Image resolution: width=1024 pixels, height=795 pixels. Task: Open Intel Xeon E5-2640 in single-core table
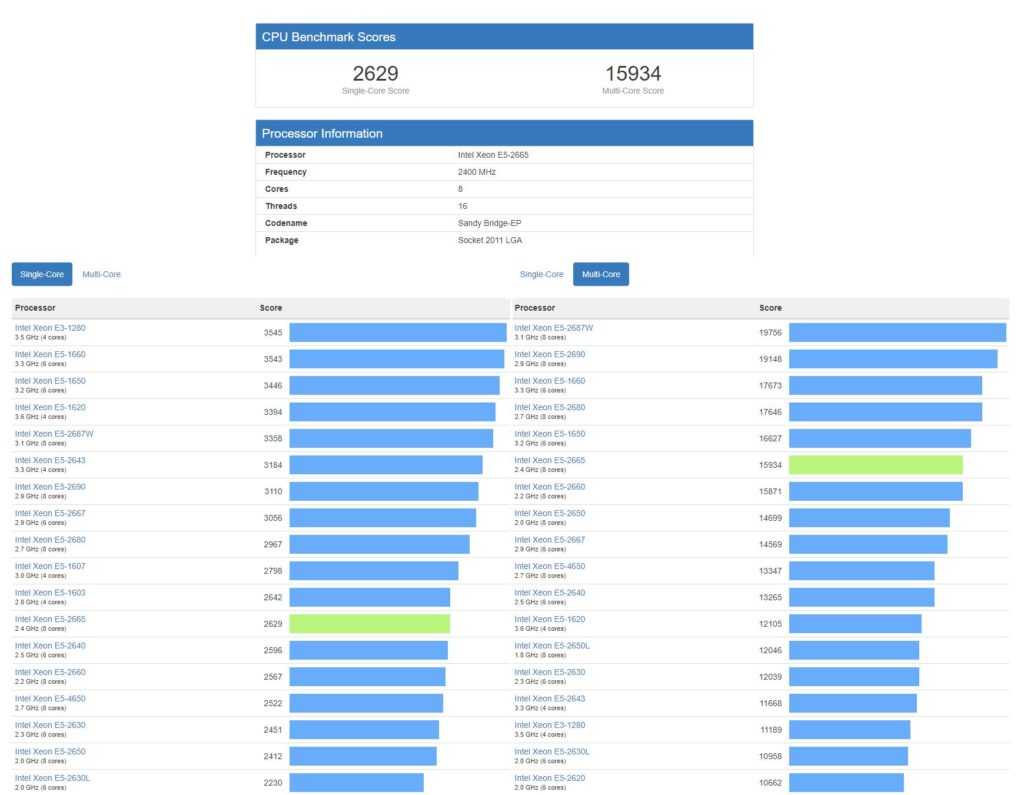click(x=50, y=645)
